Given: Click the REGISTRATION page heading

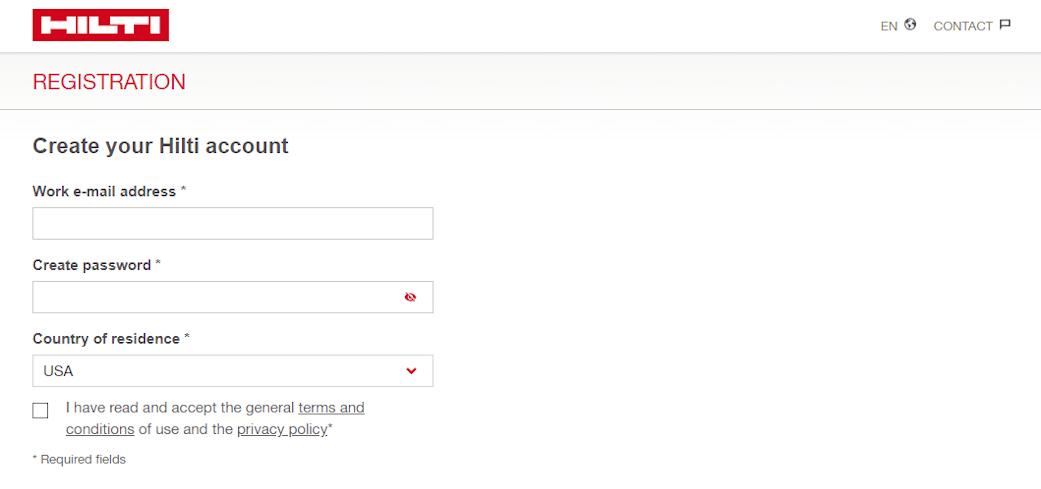Looking at the screenshot, I should point(109,82).
